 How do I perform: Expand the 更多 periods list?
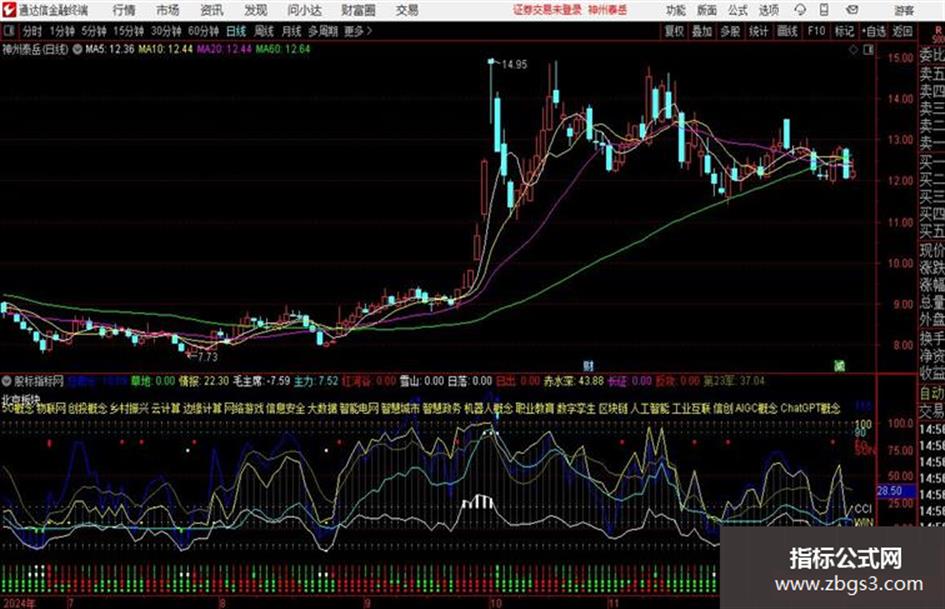[x=358, y=31]
